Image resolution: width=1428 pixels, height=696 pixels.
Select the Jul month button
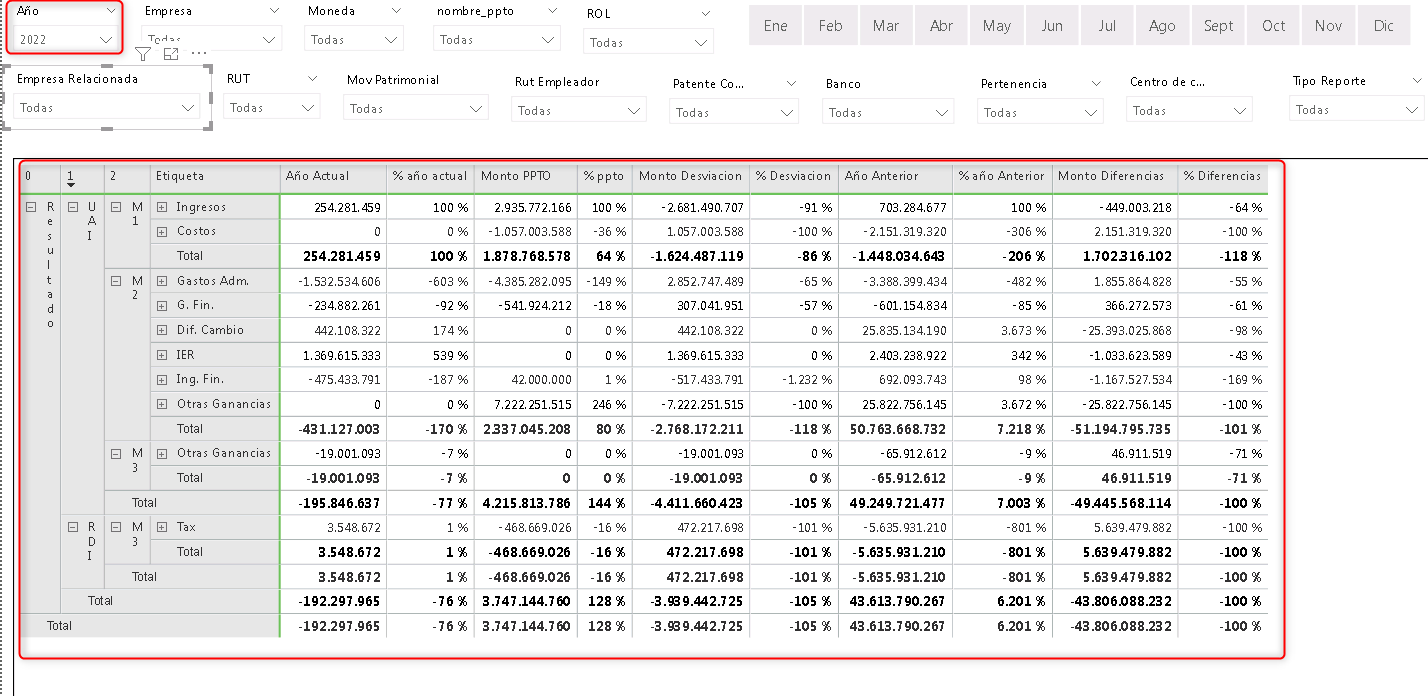tap(1107, 26)
